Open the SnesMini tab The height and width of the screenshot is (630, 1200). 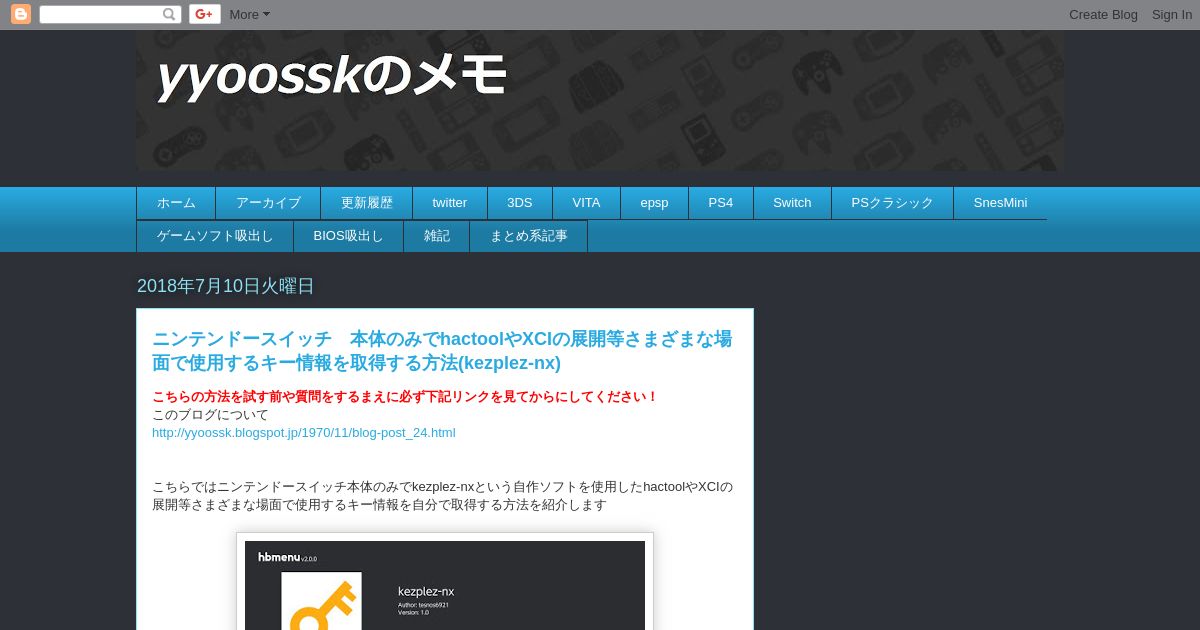[1001, 202]
